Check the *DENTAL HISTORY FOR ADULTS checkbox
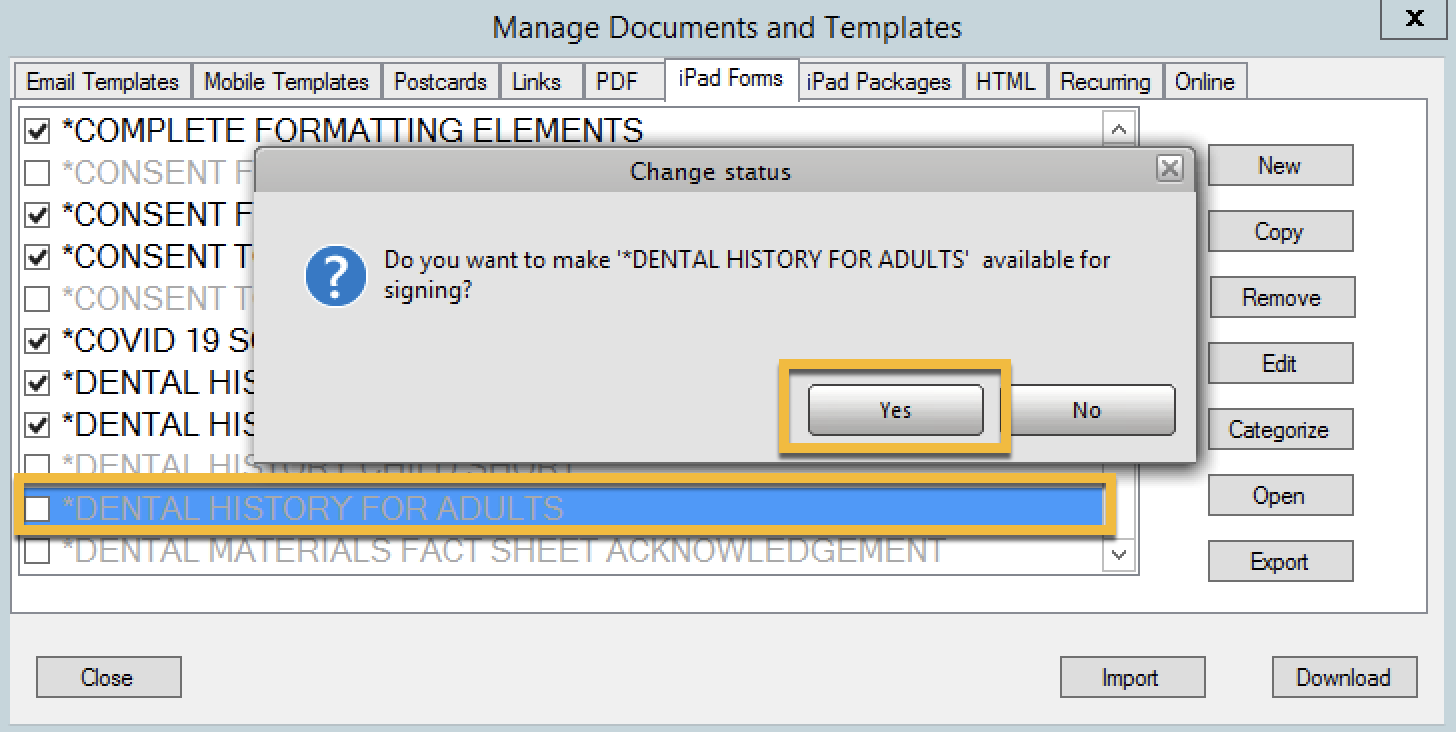 37,509
